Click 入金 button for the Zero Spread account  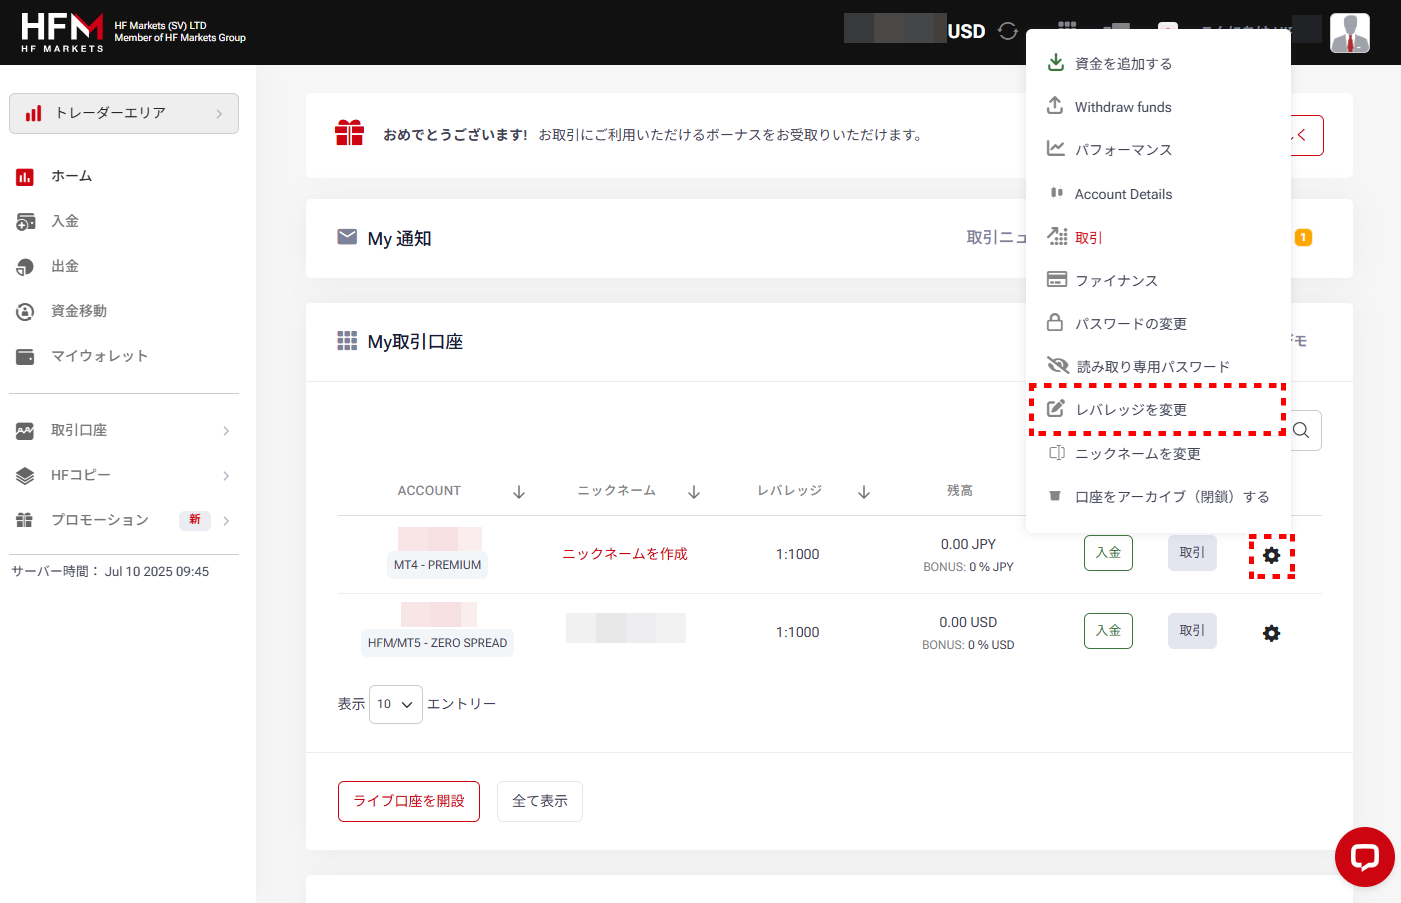(1108, 631)
